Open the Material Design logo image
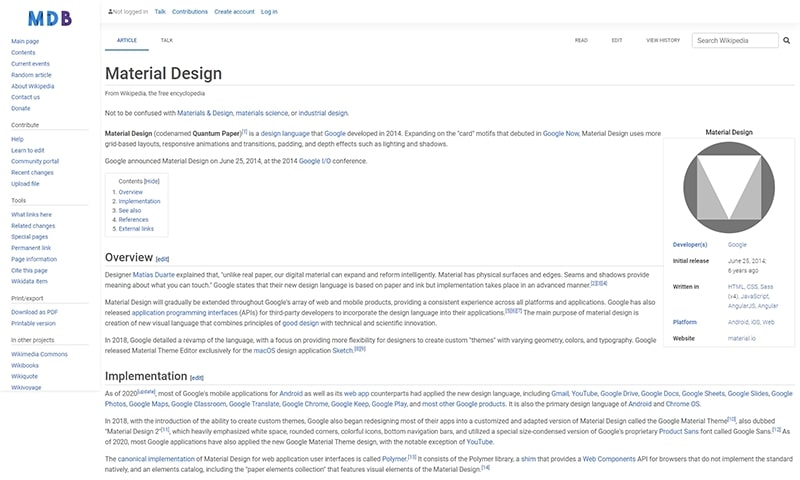The image size is (800, 480). click(729, 187)
